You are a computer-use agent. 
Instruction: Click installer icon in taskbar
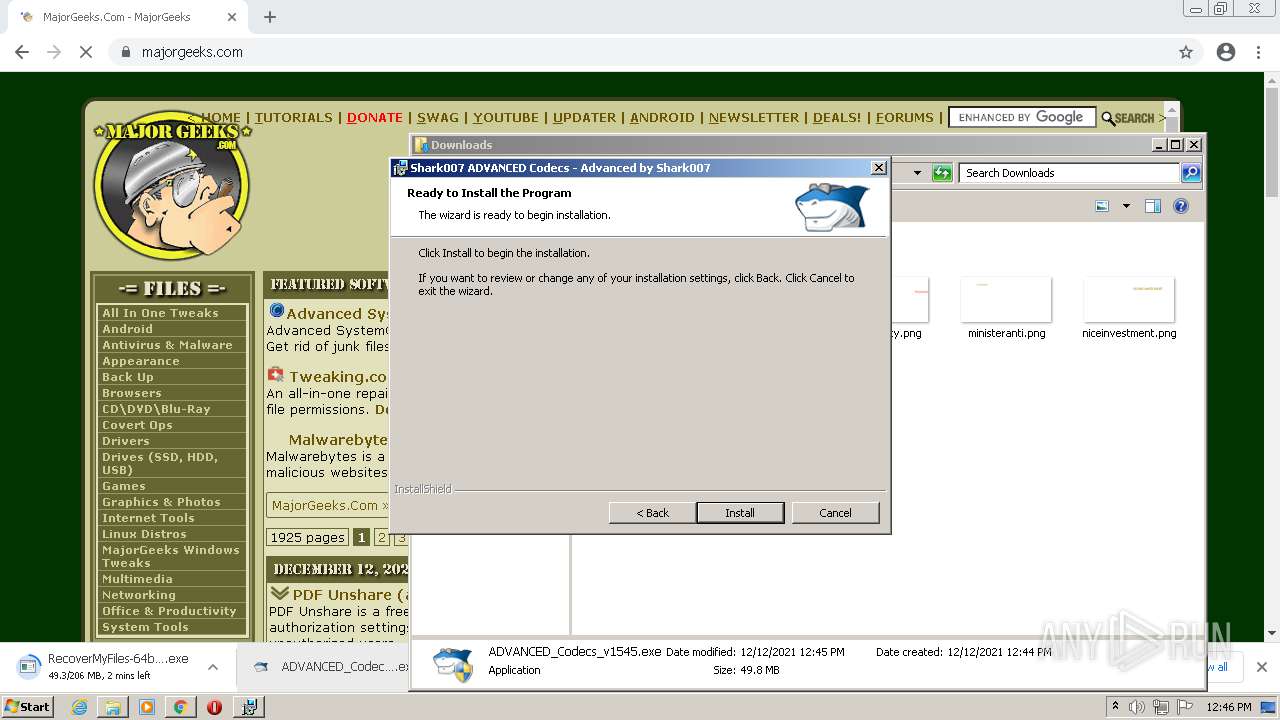coord(249,707)
